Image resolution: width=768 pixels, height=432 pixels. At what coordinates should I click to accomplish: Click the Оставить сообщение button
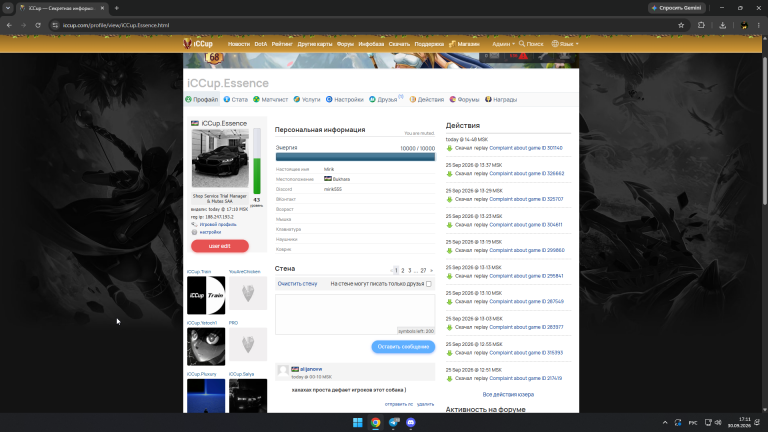[403, 346]
